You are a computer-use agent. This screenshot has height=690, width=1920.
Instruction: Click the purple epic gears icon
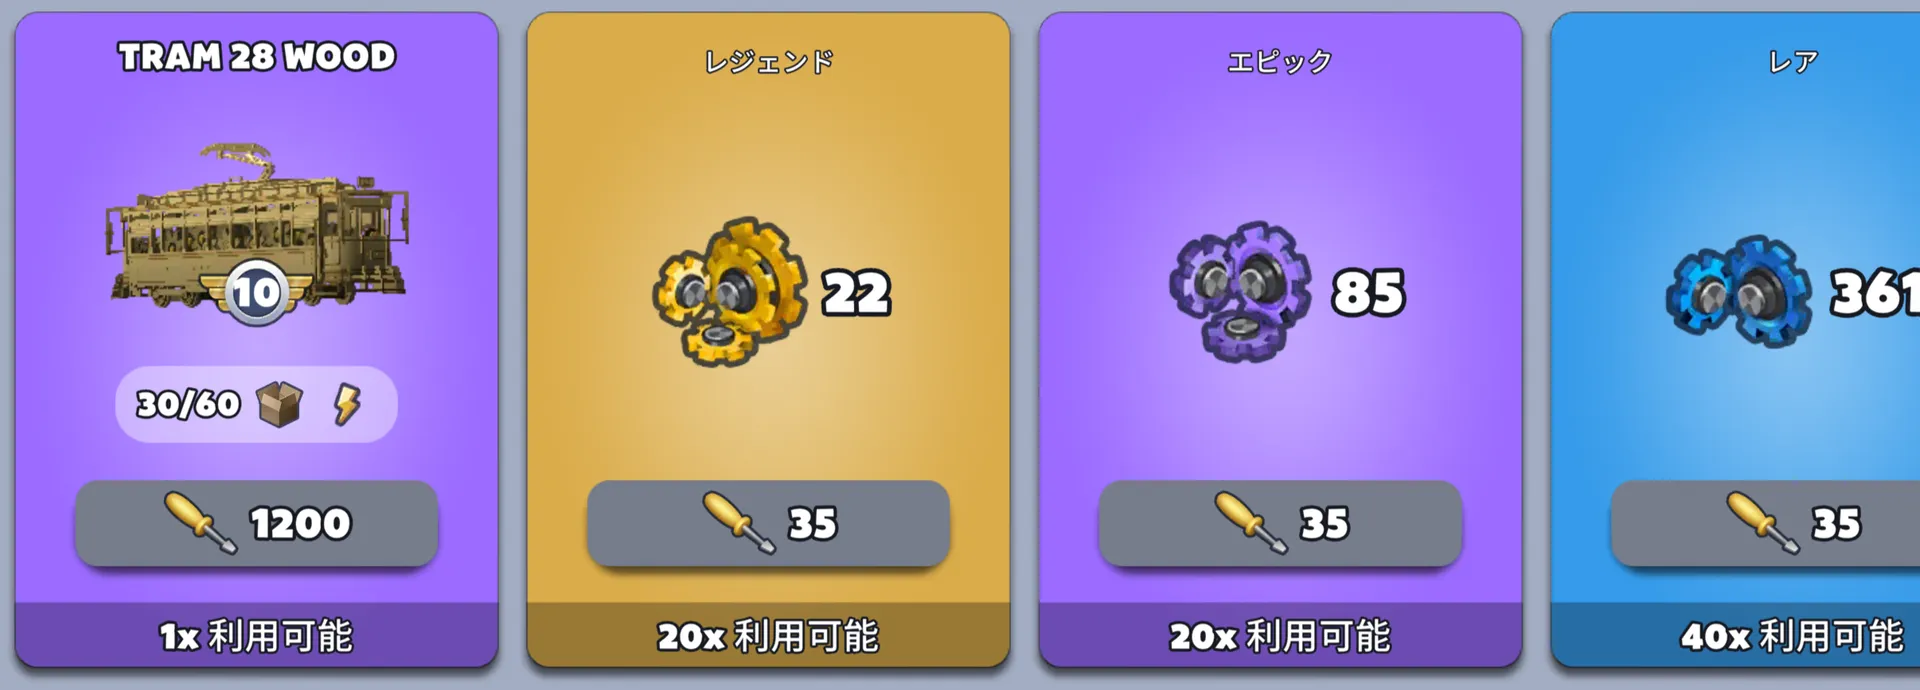tap(1241, 291)
